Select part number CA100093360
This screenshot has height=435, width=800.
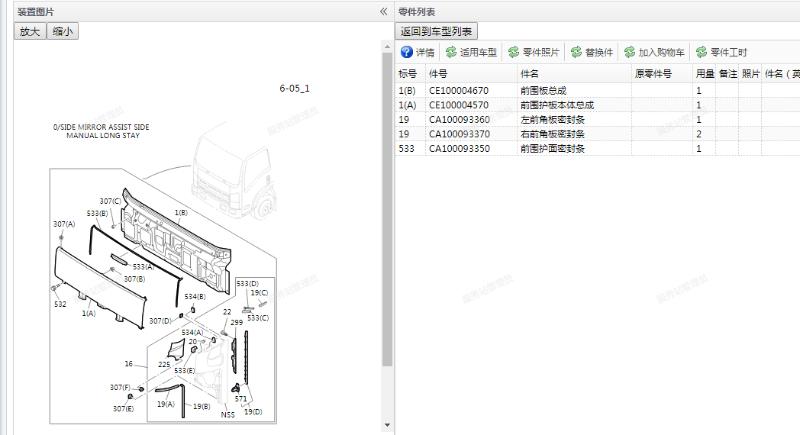click(x=459, y=120)
